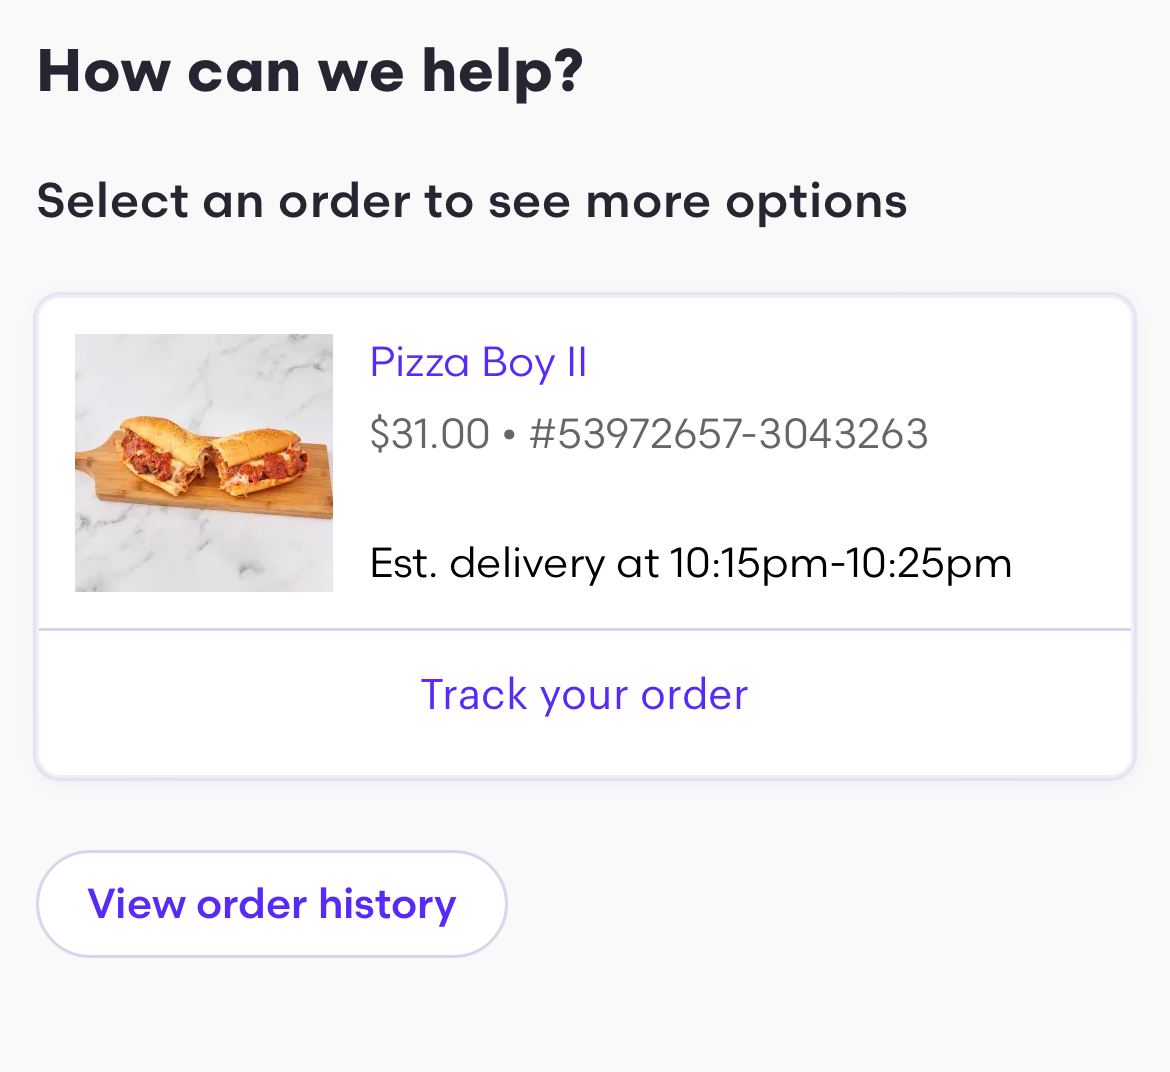Viewport: 1170px width, 1072px height.
Task: Click "Select an order to see more options"
Action: (472, 201)
